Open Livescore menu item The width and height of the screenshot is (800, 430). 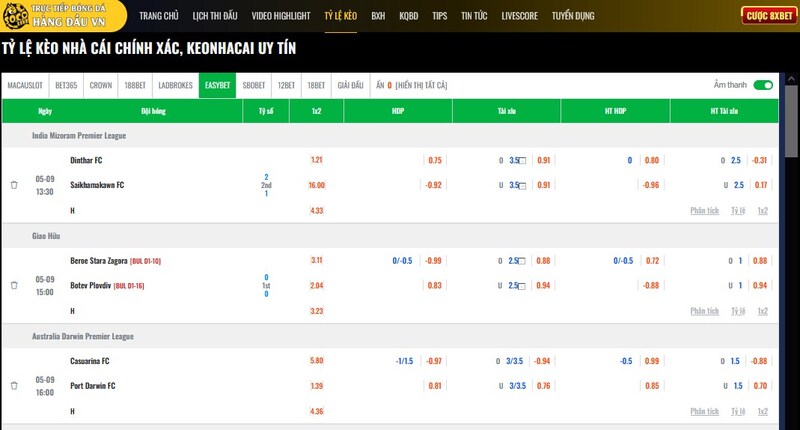click(x=519, y=16)
